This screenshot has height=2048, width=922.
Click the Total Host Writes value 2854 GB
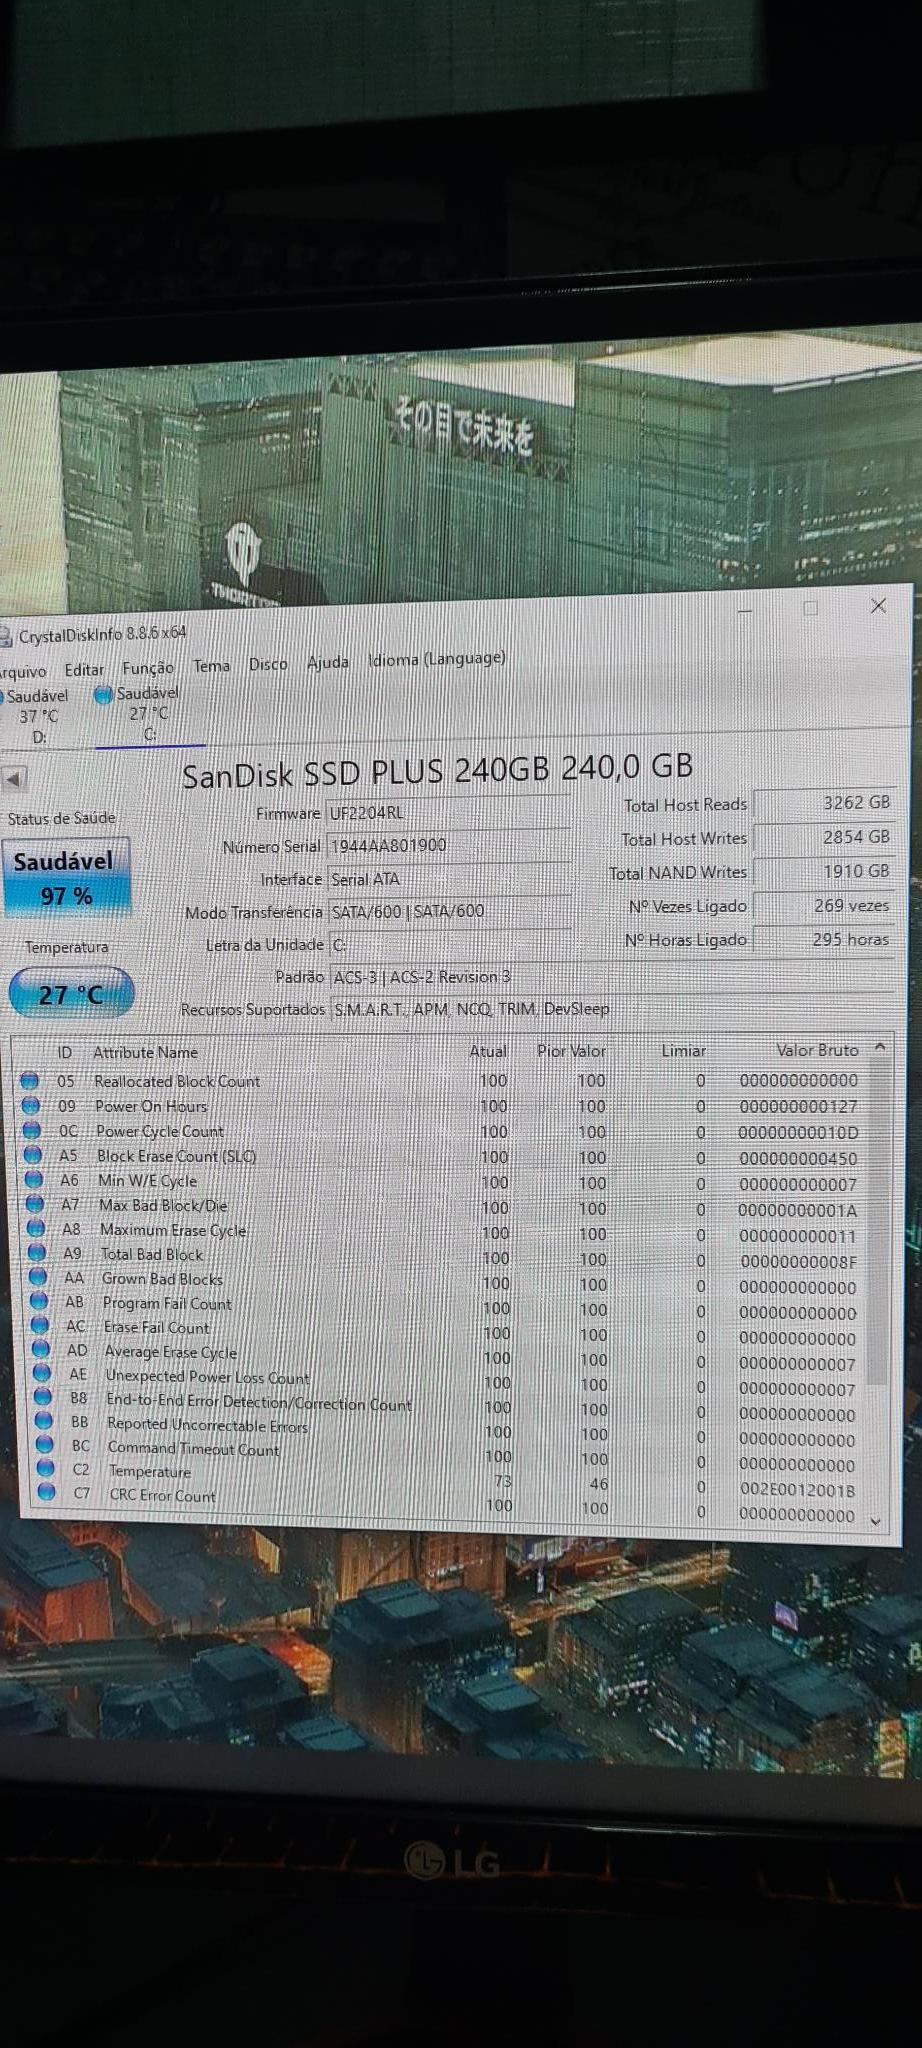(x=823, y=837)
